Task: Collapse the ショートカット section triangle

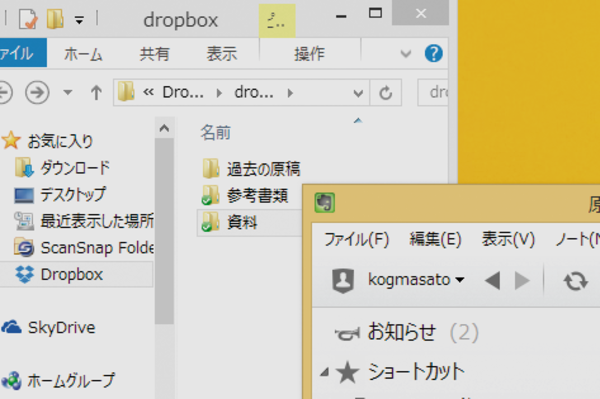Action: [325, 372]
